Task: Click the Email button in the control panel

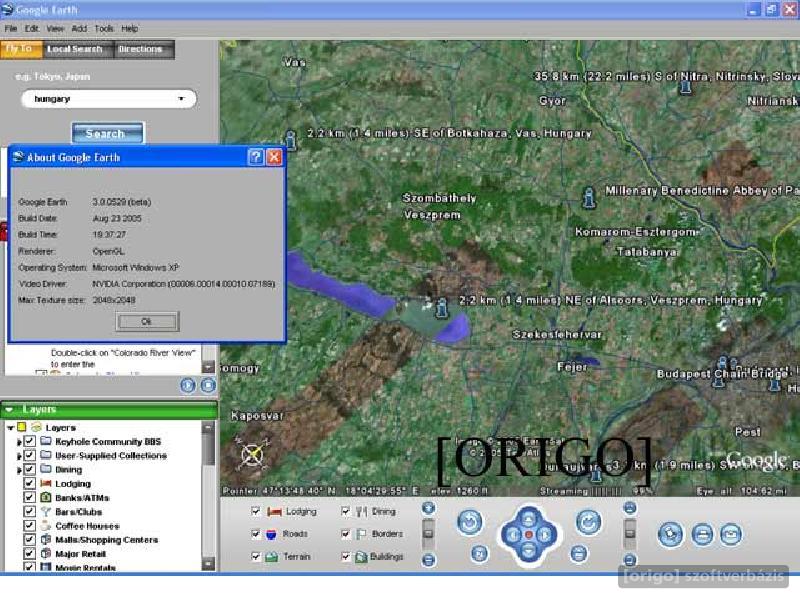Action: pyautogui.click(x=731, y=535)
